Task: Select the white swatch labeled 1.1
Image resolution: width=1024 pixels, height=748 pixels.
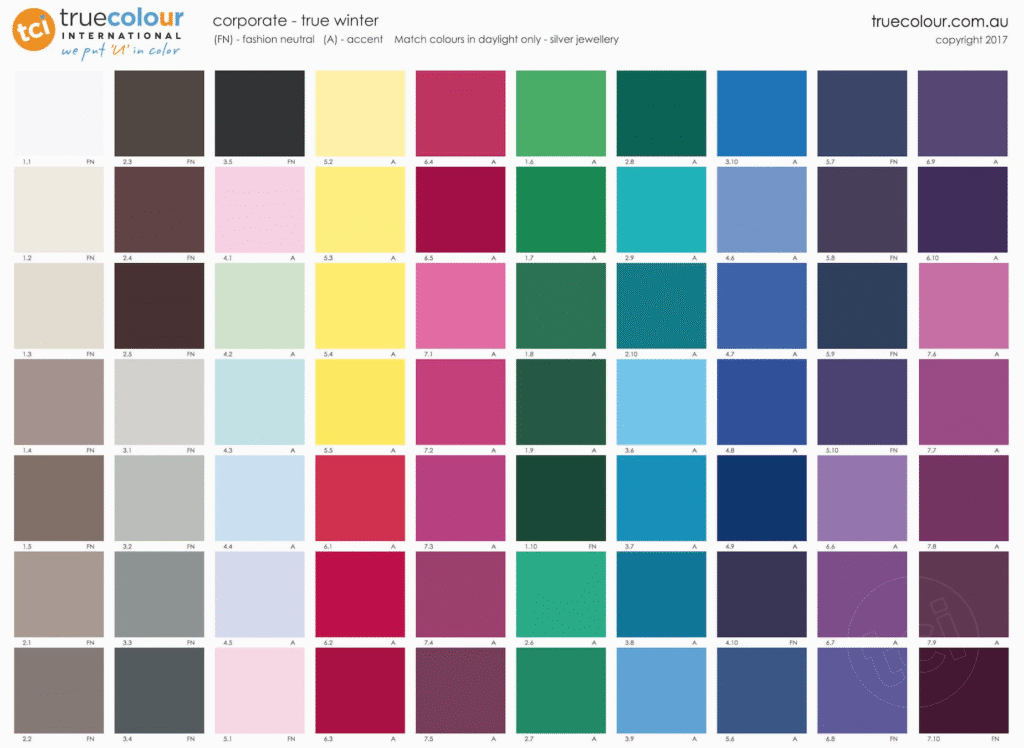Action: [x=59, y=113]
